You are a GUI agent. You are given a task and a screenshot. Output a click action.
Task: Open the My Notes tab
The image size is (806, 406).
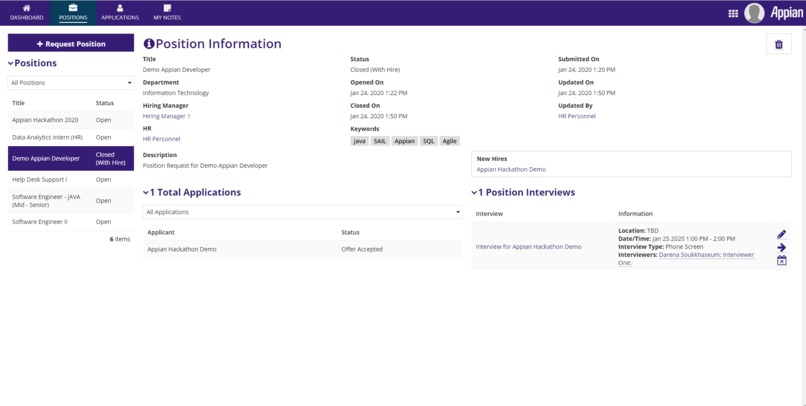pos(167,13)
